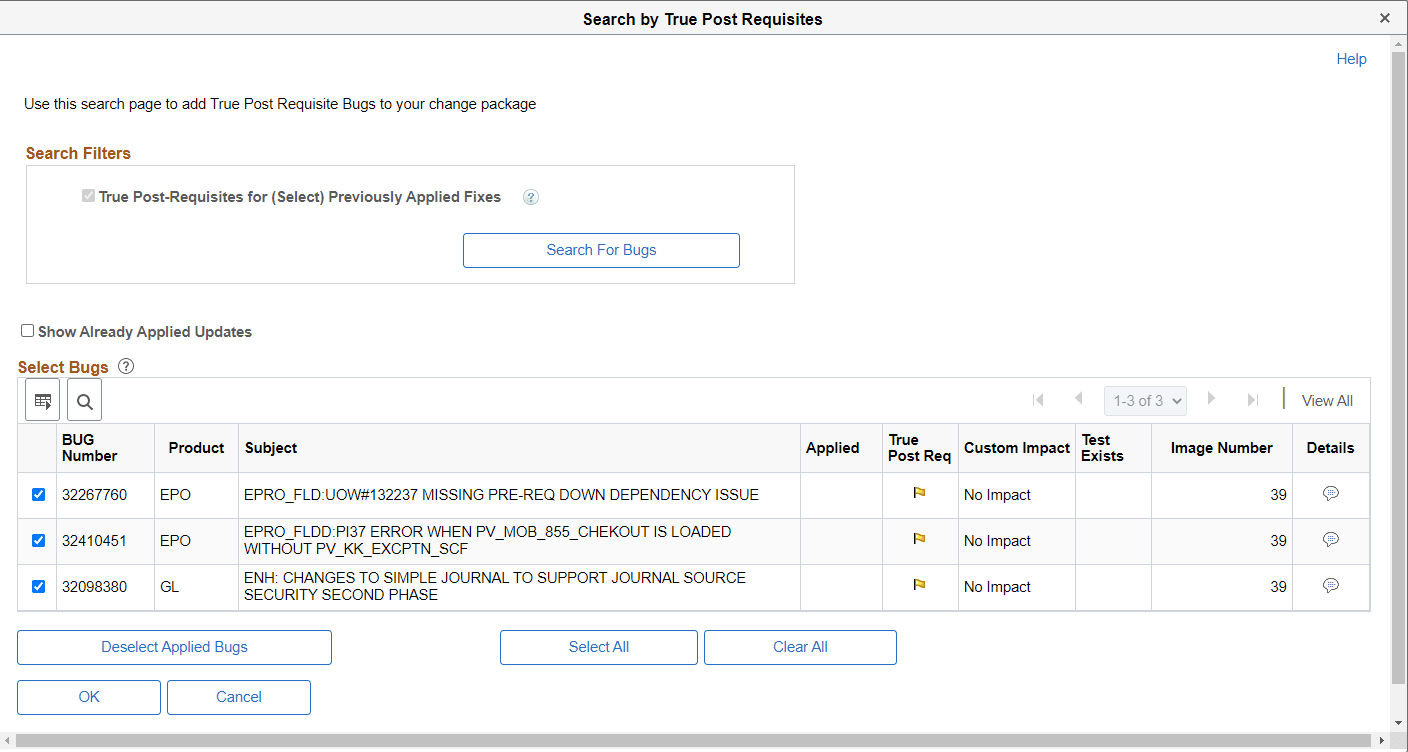Click the yellow flag for bug 32098380
This screenshot has height=752, width=1408.
pos(919,586)
